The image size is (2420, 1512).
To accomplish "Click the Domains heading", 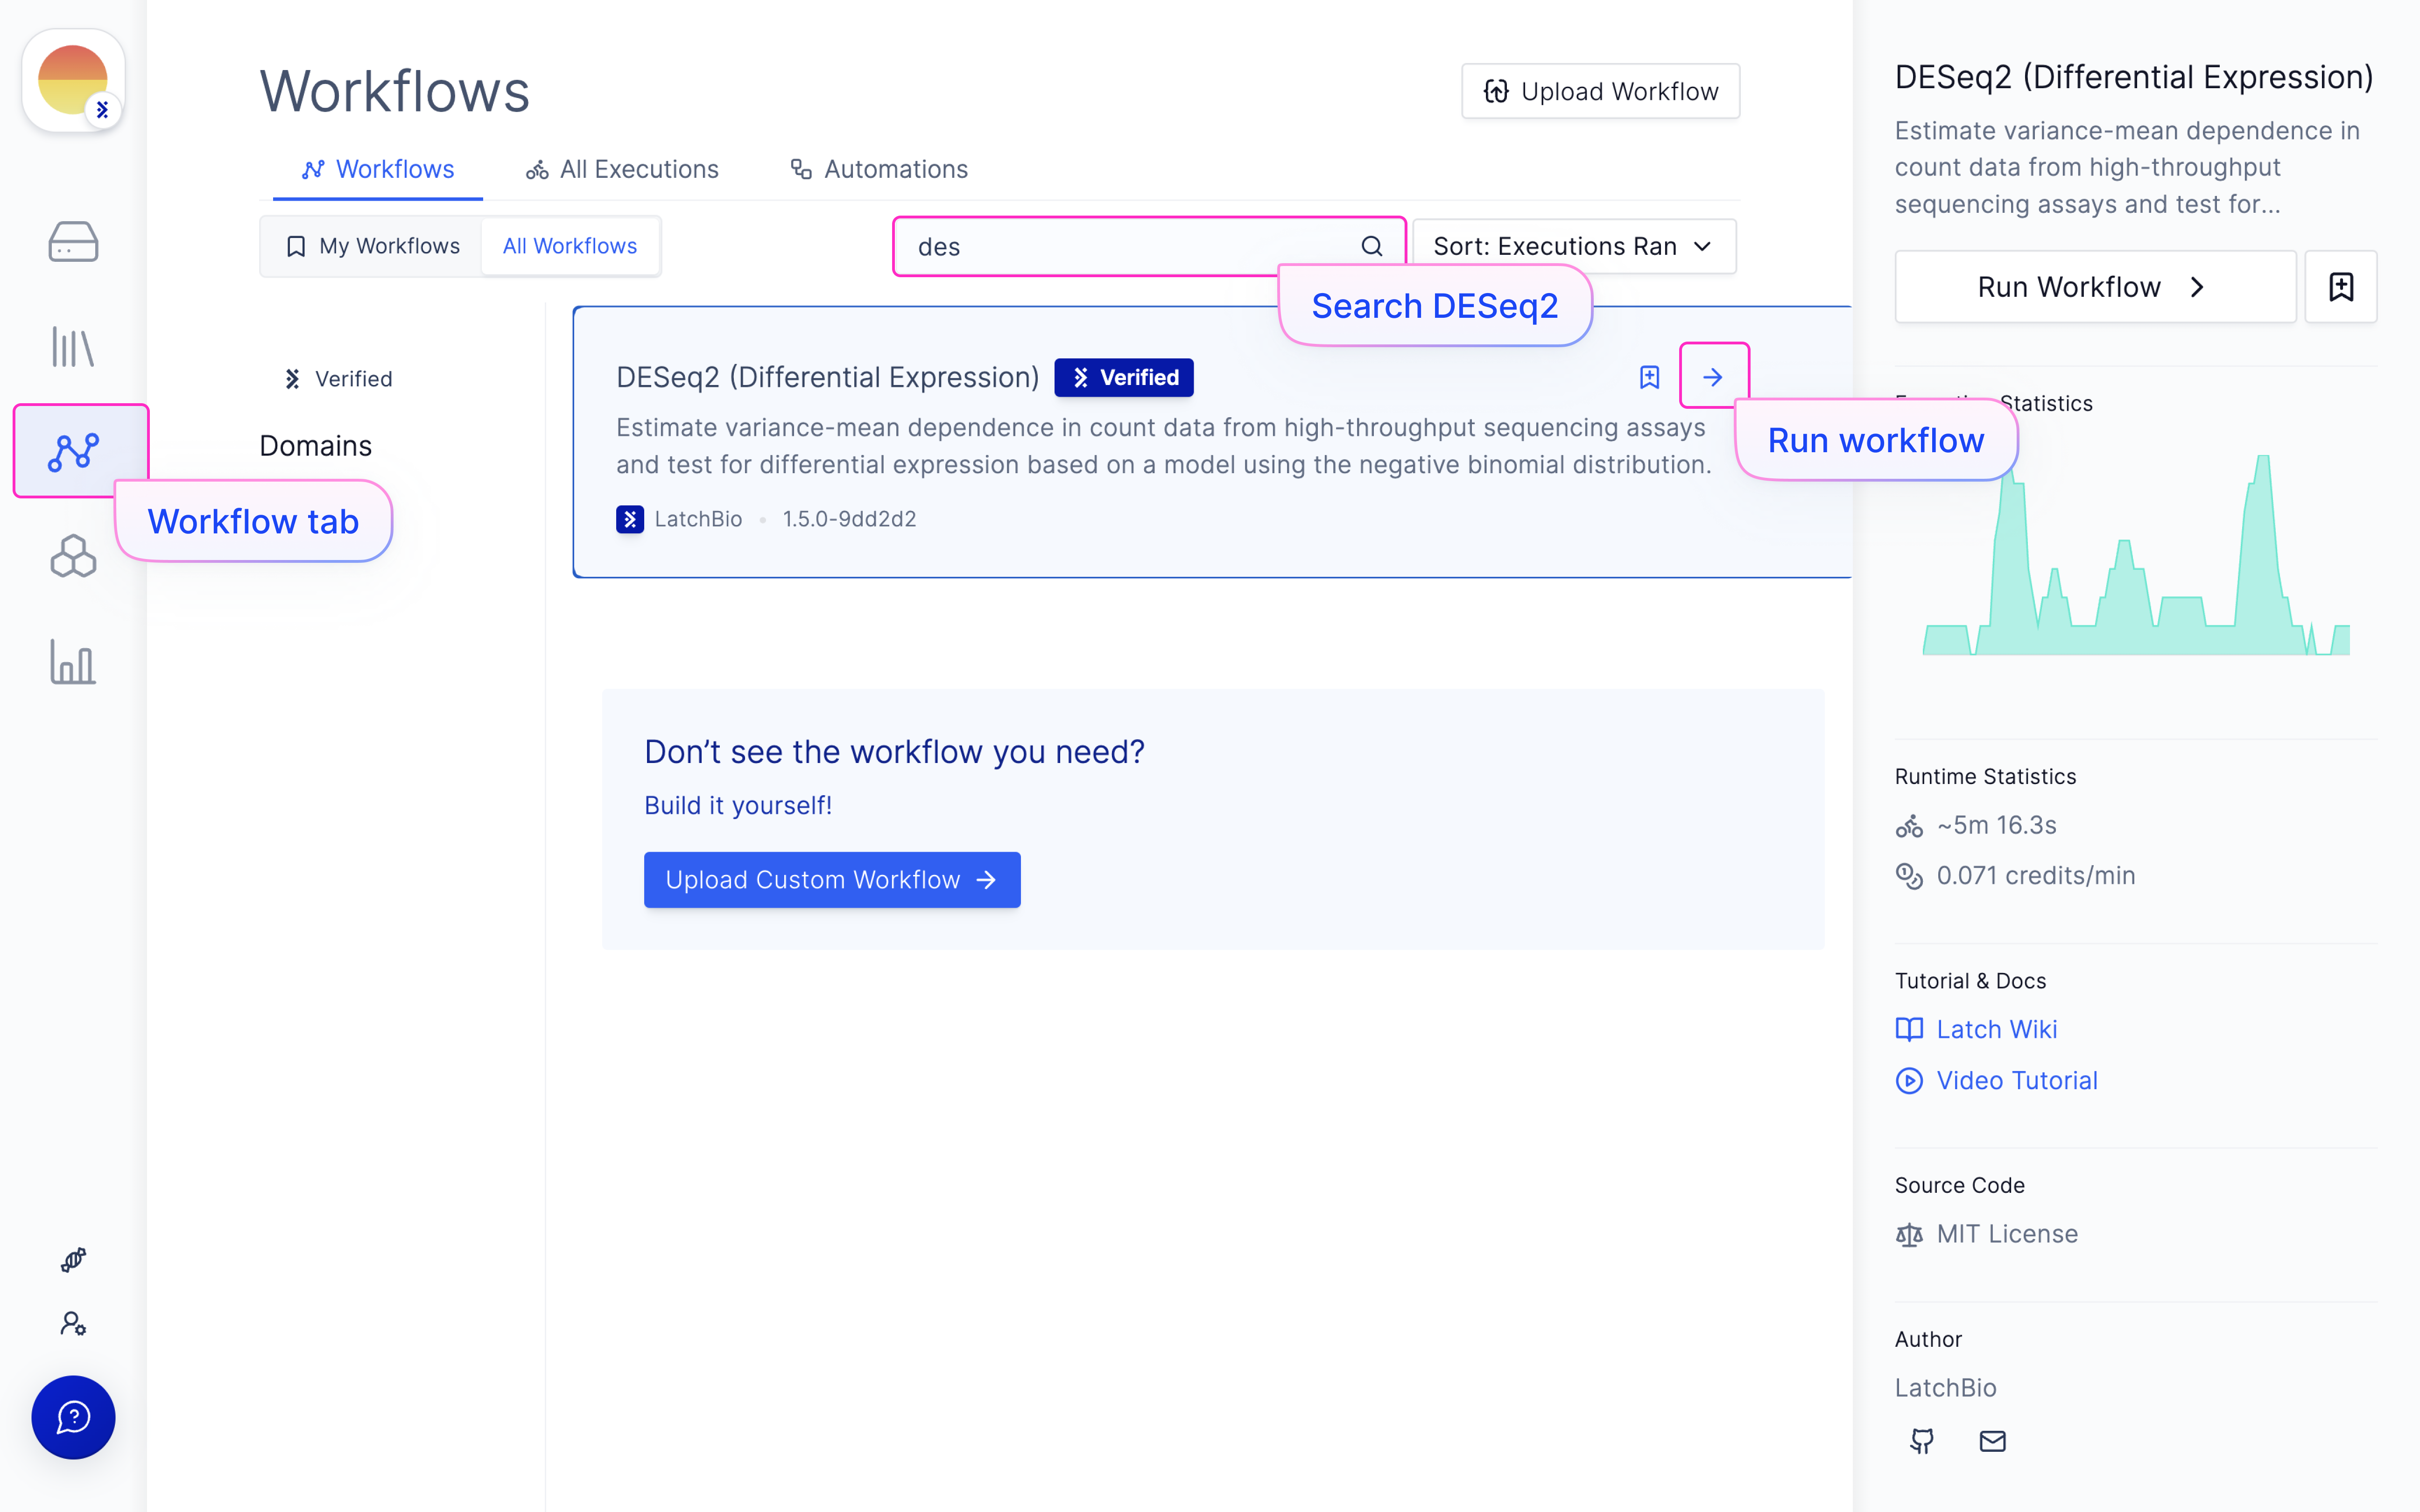I will [x=316, y=446].
